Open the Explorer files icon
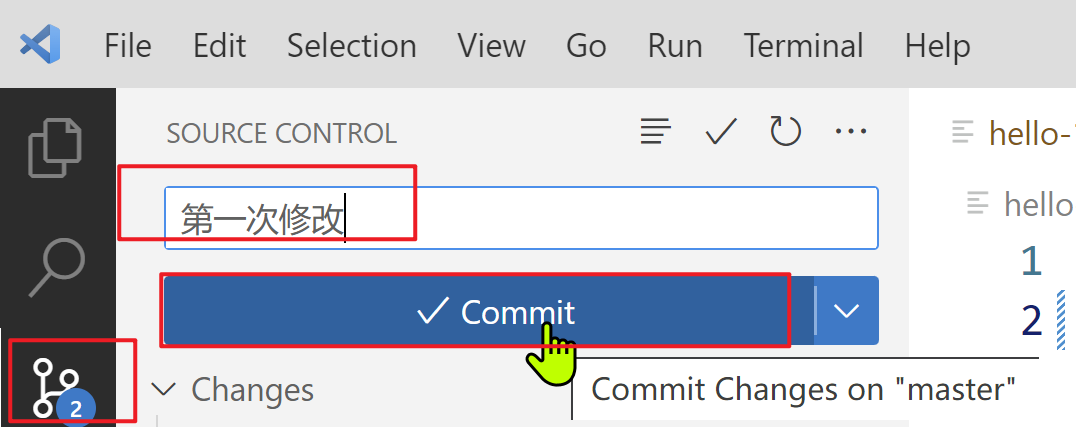 (55, 148)
